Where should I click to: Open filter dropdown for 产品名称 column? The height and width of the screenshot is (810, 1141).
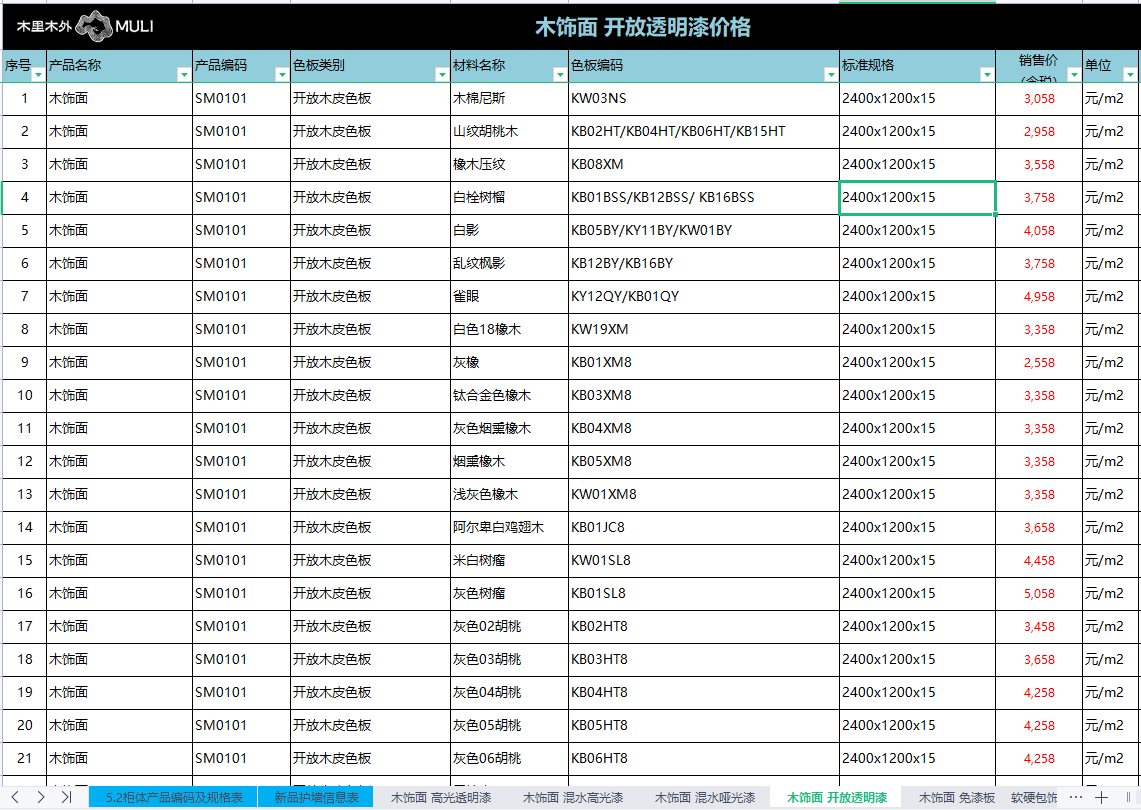pyautogui.click(x=183, y=75)
